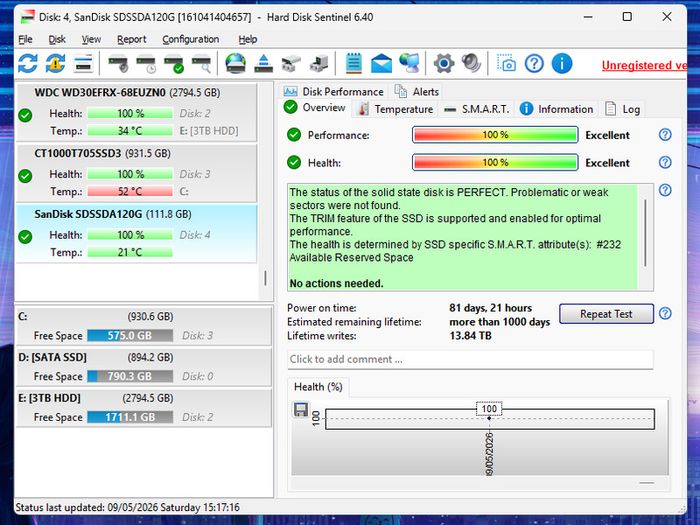Click the help icon beside status text box
This screenshot has width=700, height=525.
pos(665,191)
